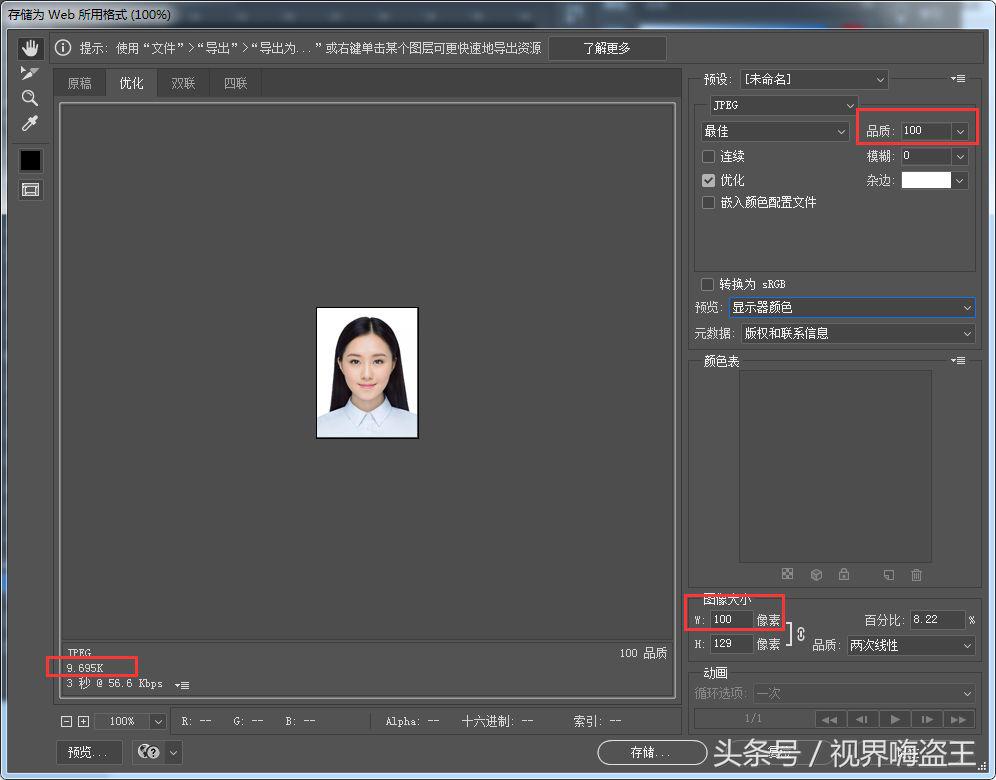Enable the 连续 progressive checkbox
Viewport: 996px width, 780px height.
coord(709,156)
